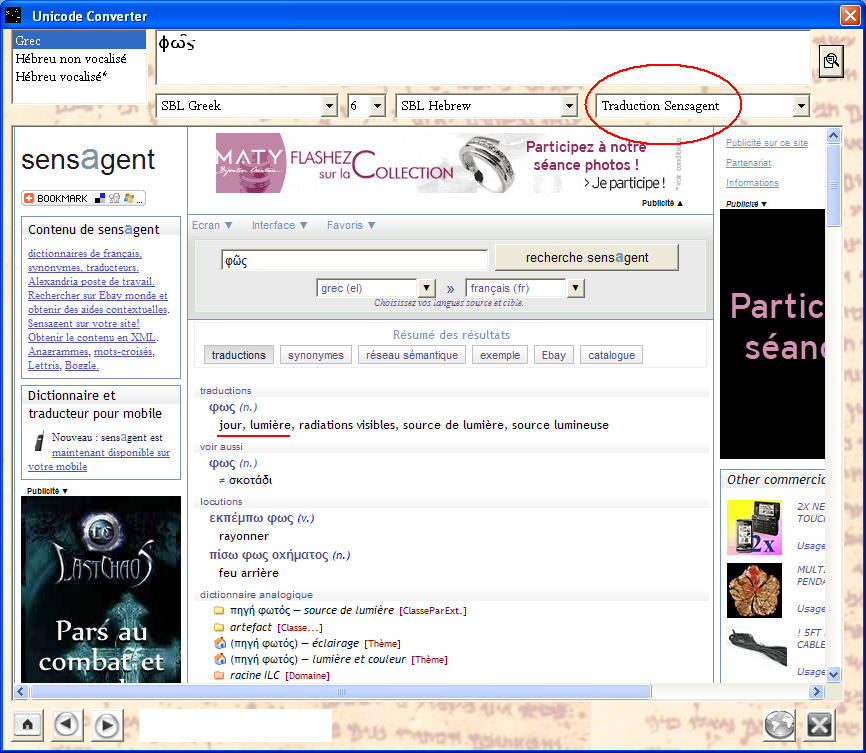
Task: Click the blank field in bottom toolbar
Action: coord(235,725)
